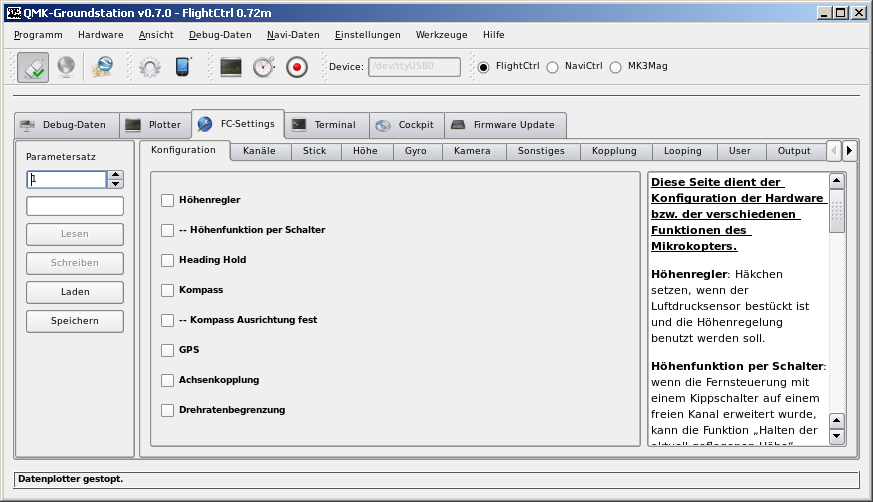Viewport: 873px width, 502px height.
Task: Click the mobile phone toolbar icon
Action: (183, 67)
